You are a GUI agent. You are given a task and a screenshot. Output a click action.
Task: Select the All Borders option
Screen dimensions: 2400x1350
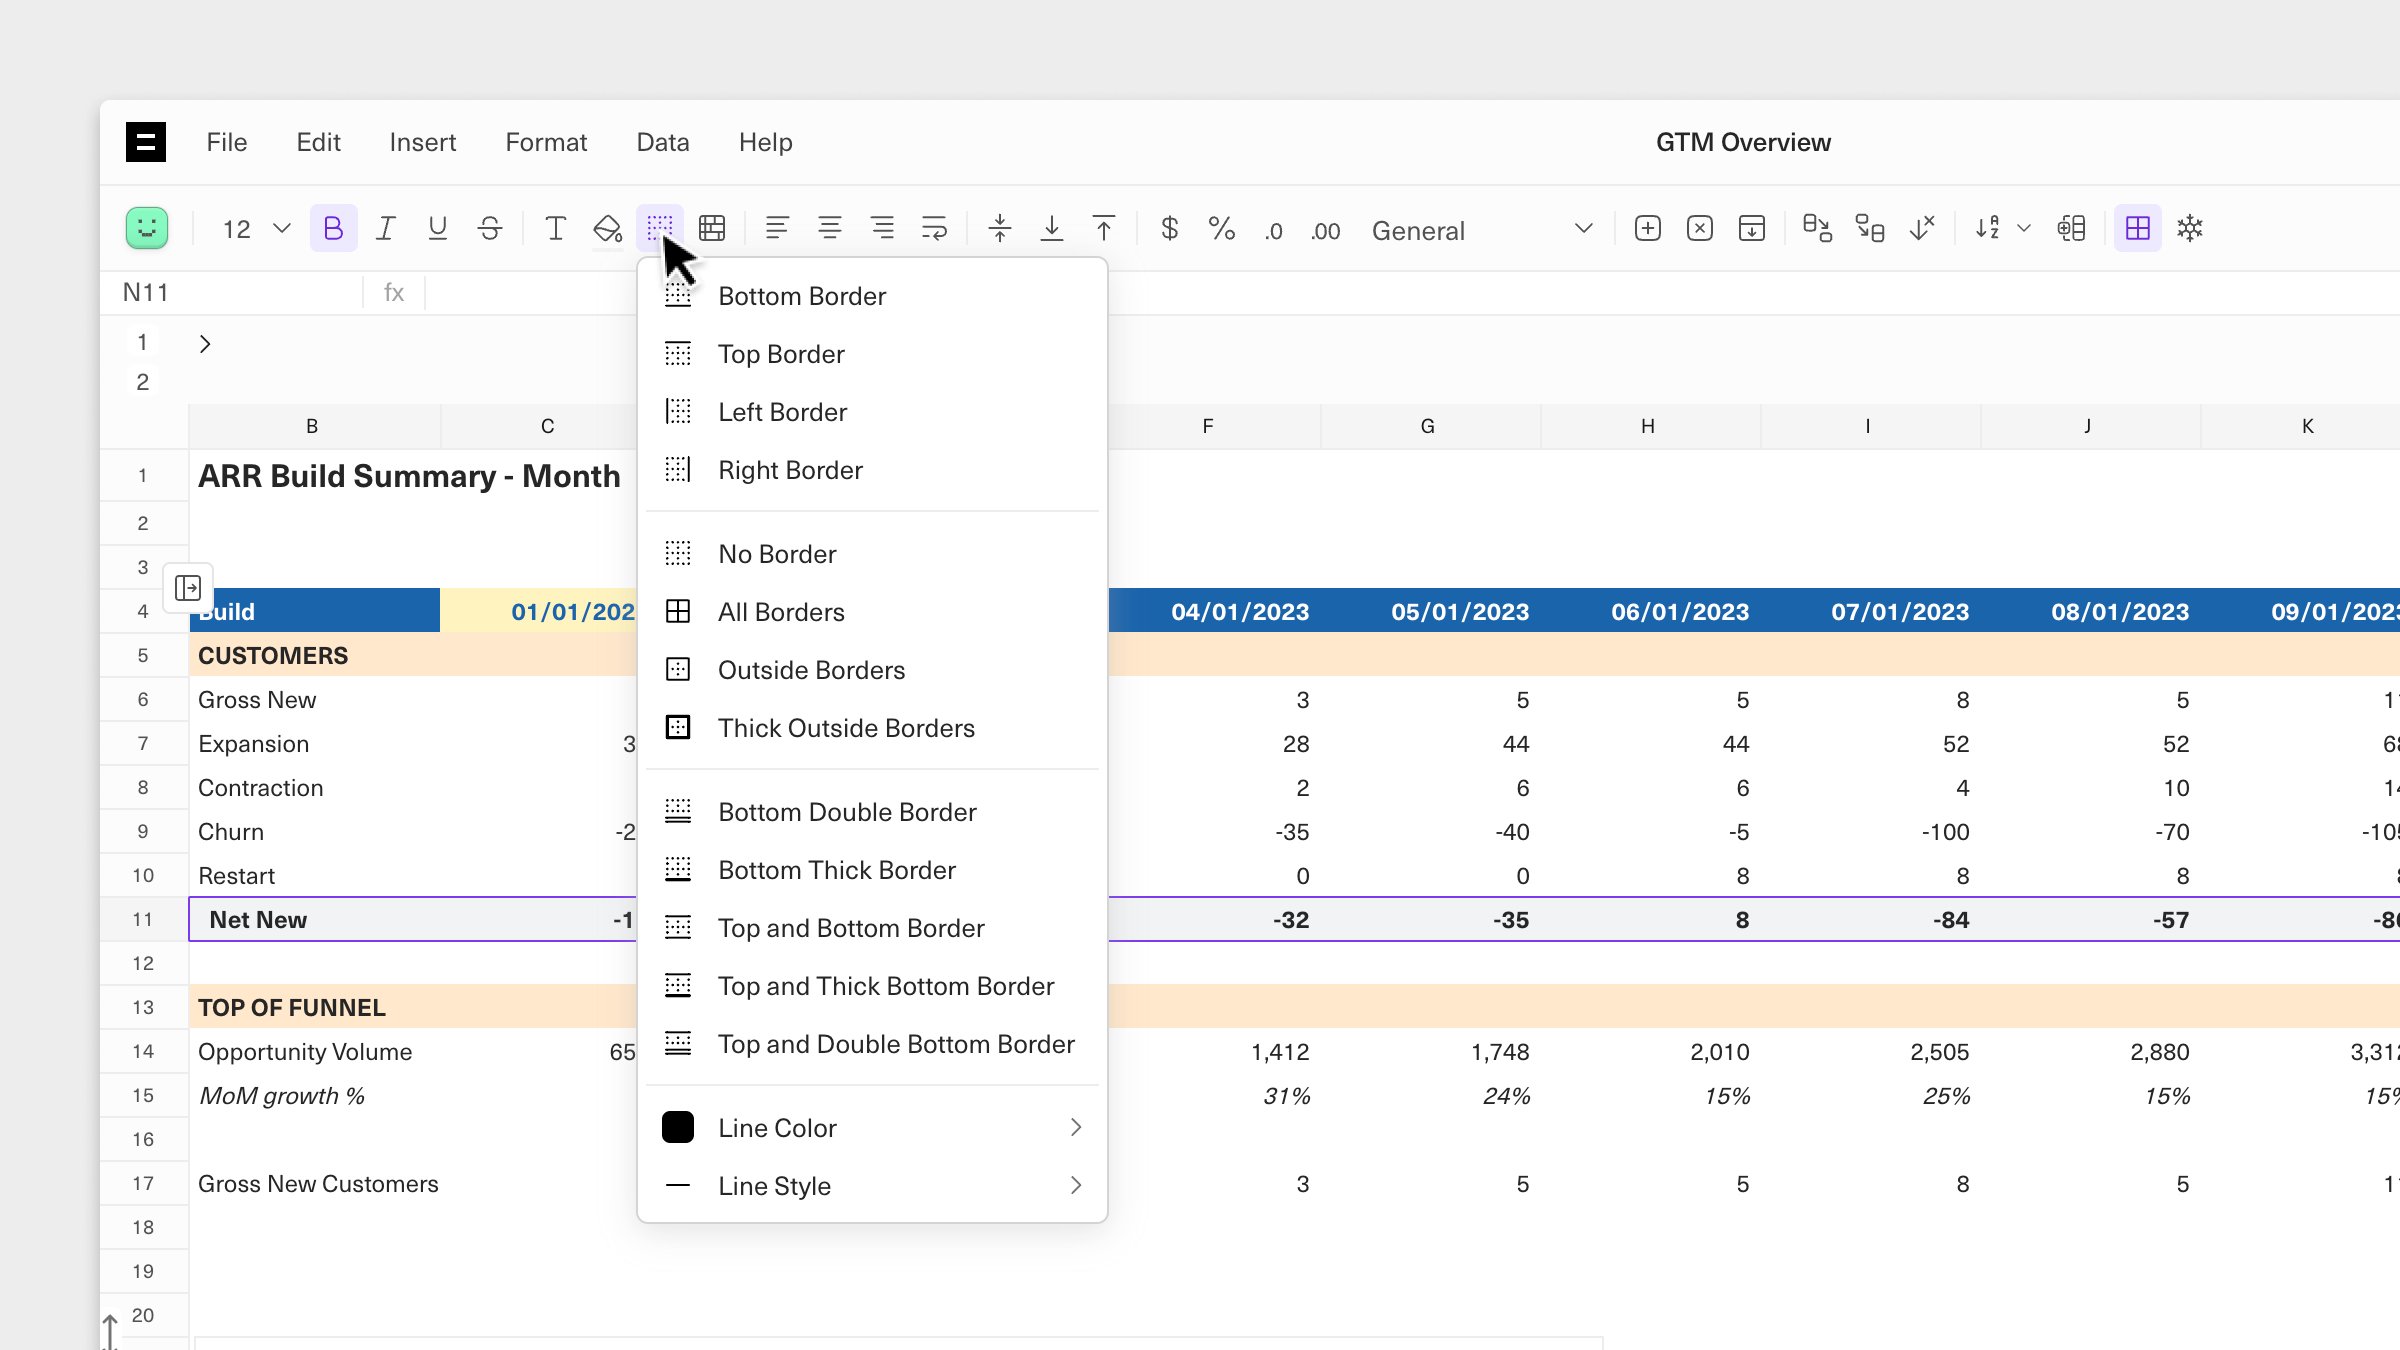(781, 612)
